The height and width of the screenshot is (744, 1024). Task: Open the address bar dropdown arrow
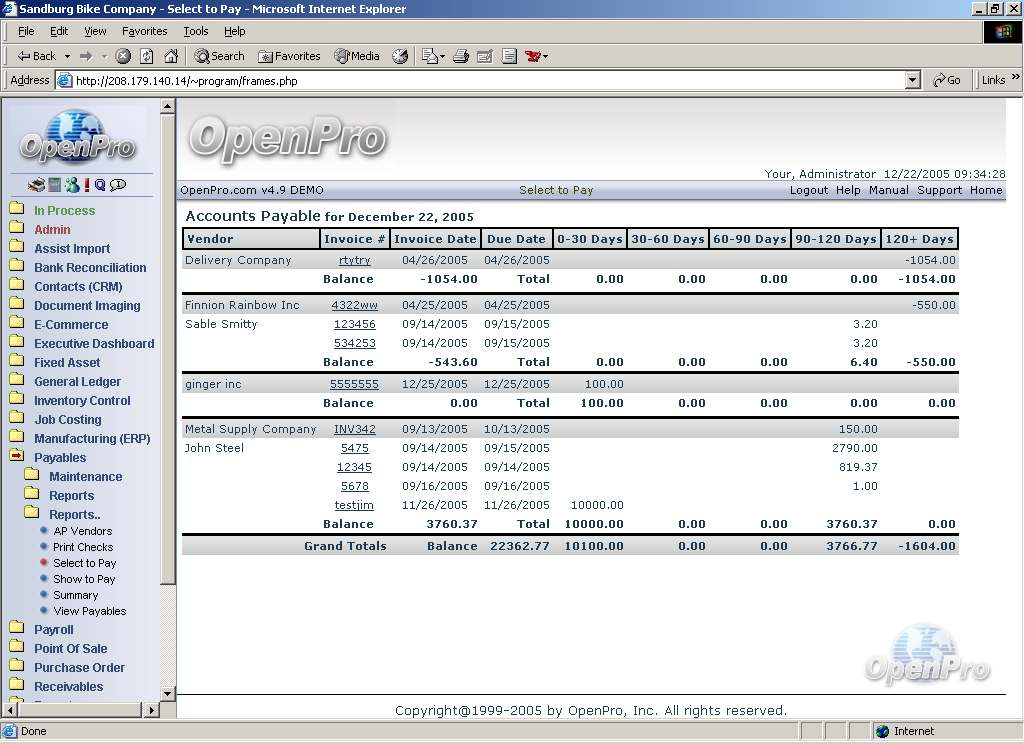pyautogui.click(x=912, y=80)
